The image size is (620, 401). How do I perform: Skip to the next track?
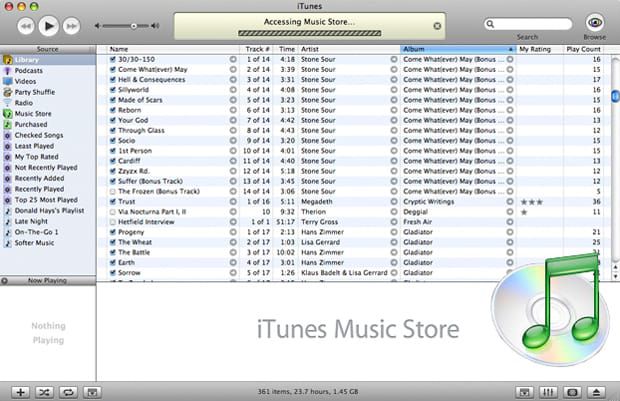[x=72, y=26]
